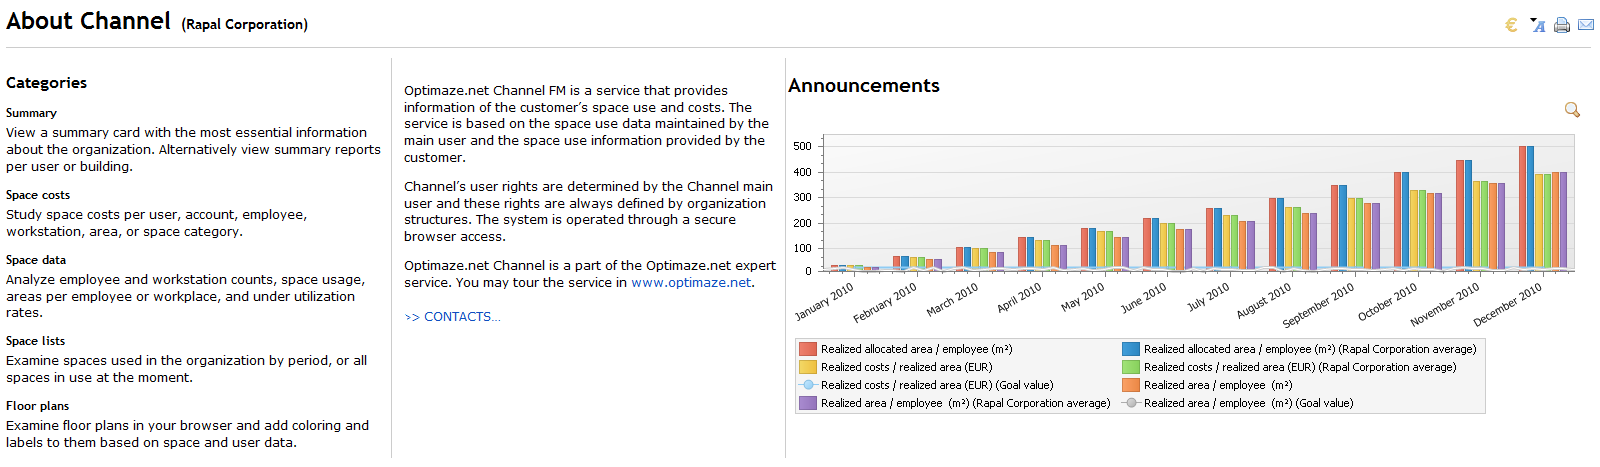Click the >> CONTACTS... link

pos(452,317)
